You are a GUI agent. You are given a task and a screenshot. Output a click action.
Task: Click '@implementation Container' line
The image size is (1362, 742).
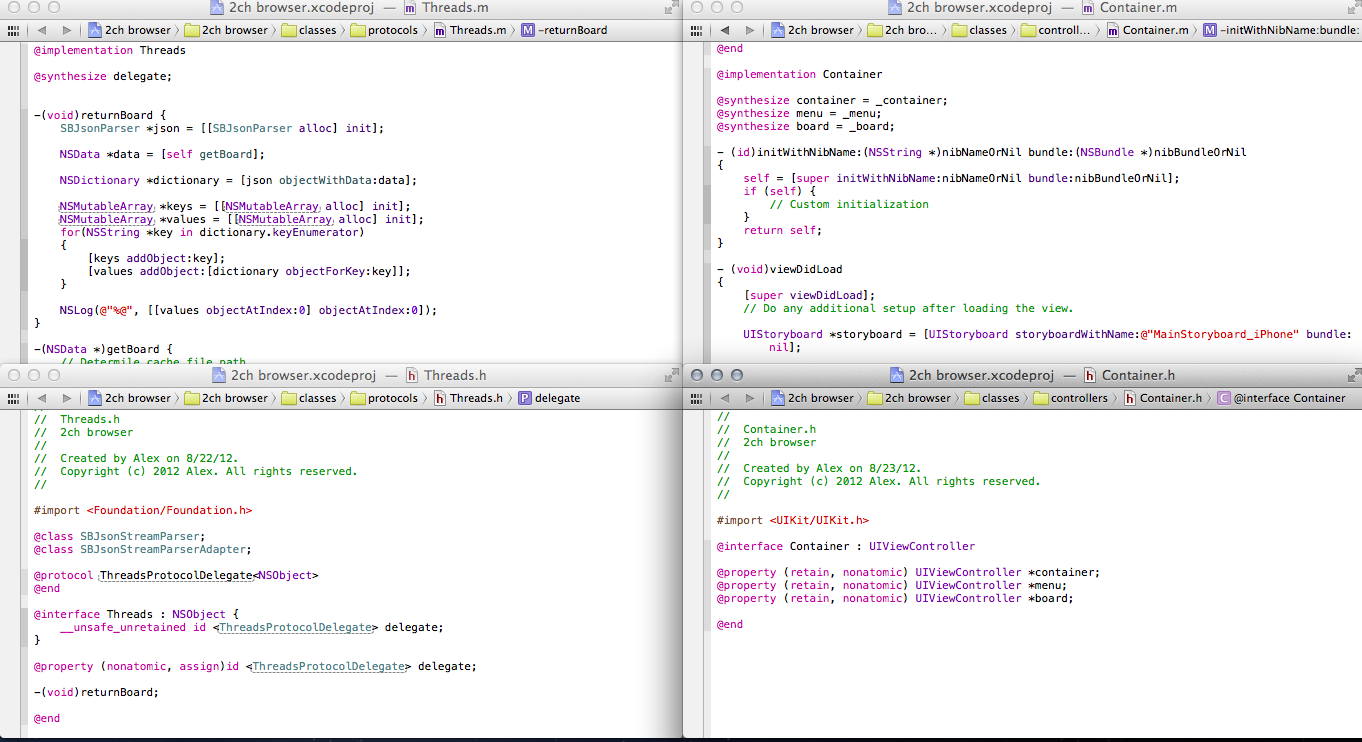pyautogui.click(x=800, y=74)
